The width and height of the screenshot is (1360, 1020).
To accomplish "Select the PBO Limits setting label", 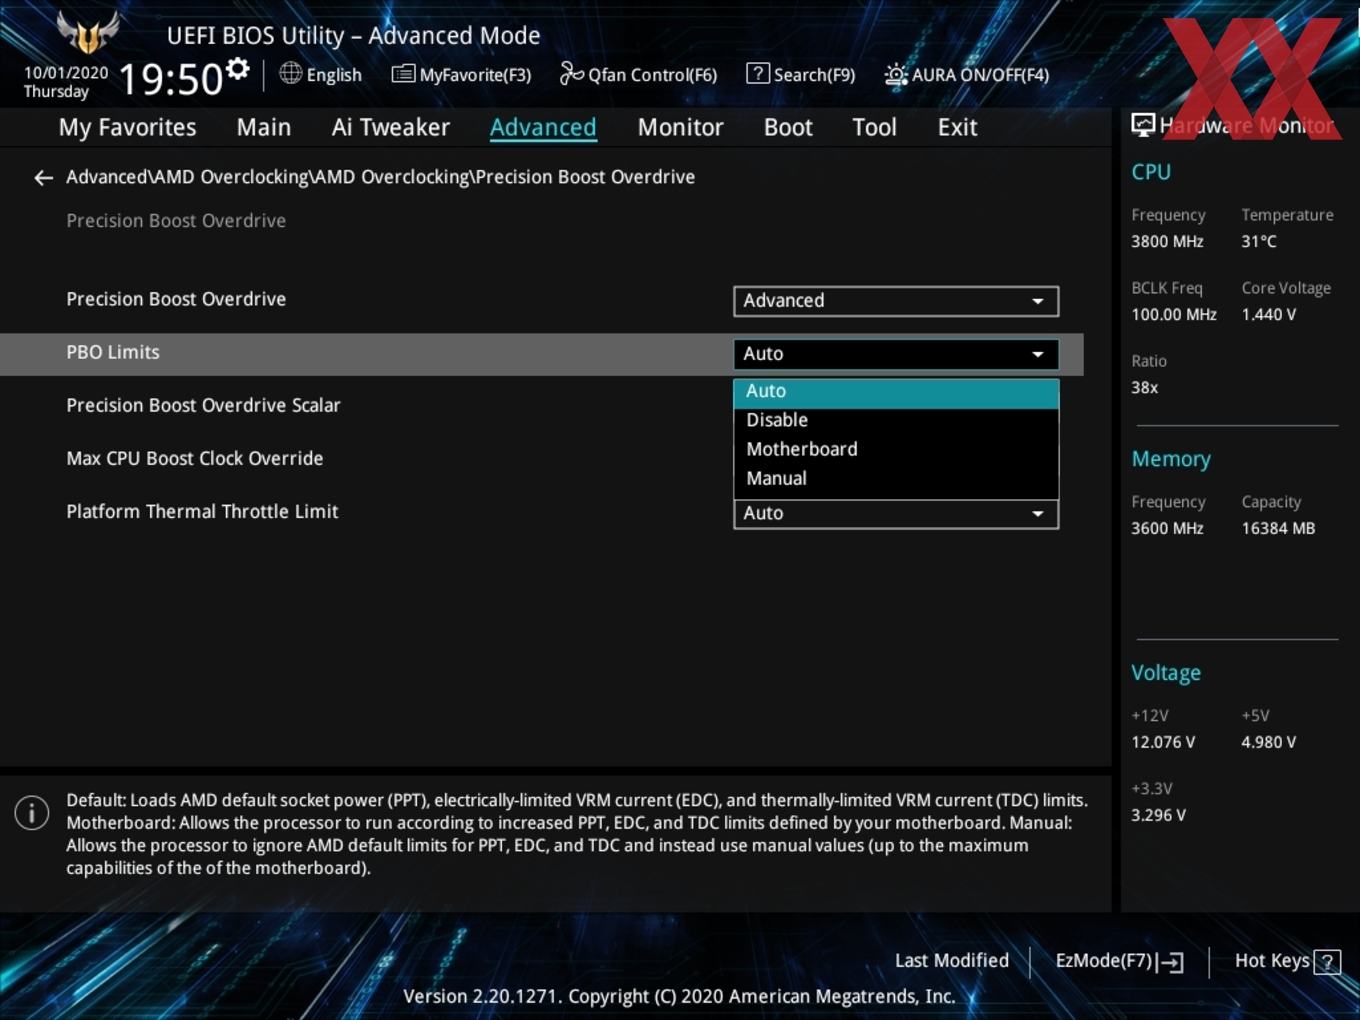I will click(113, 352).
